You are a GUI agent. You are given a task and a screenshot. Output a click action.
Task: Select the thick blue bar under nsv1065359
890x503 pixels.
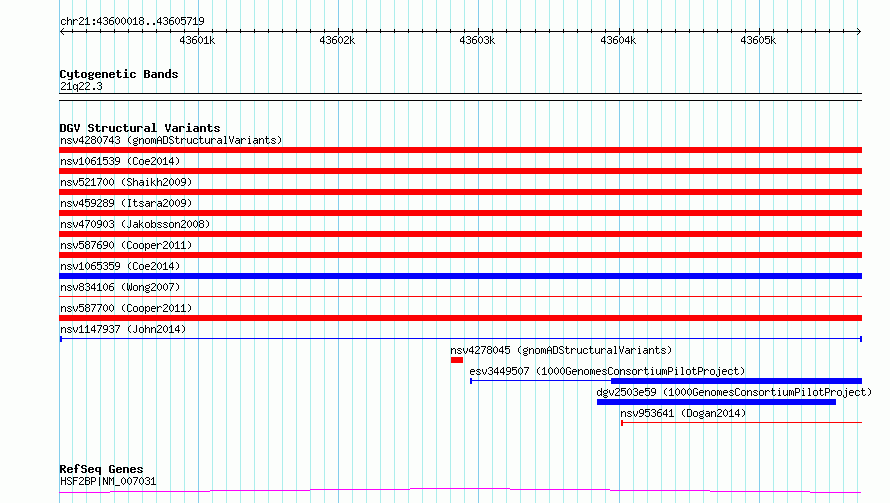click(460, 276)
